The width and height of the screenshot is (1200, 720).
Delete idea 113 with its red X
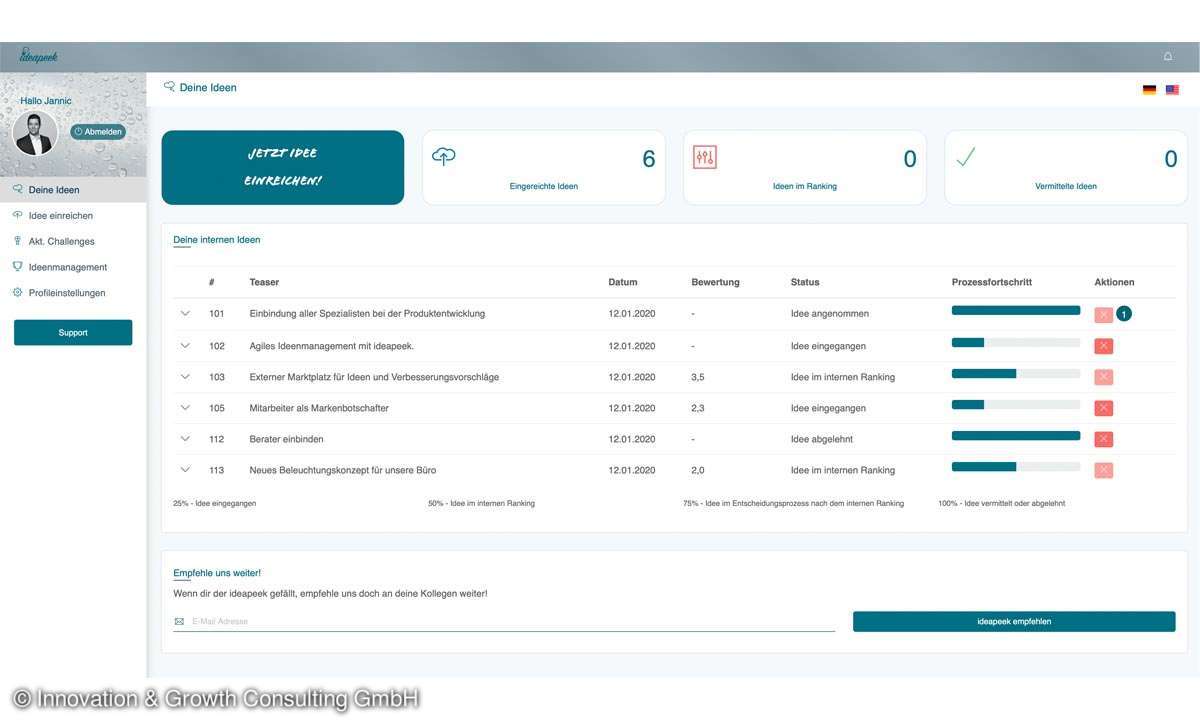1103,470
